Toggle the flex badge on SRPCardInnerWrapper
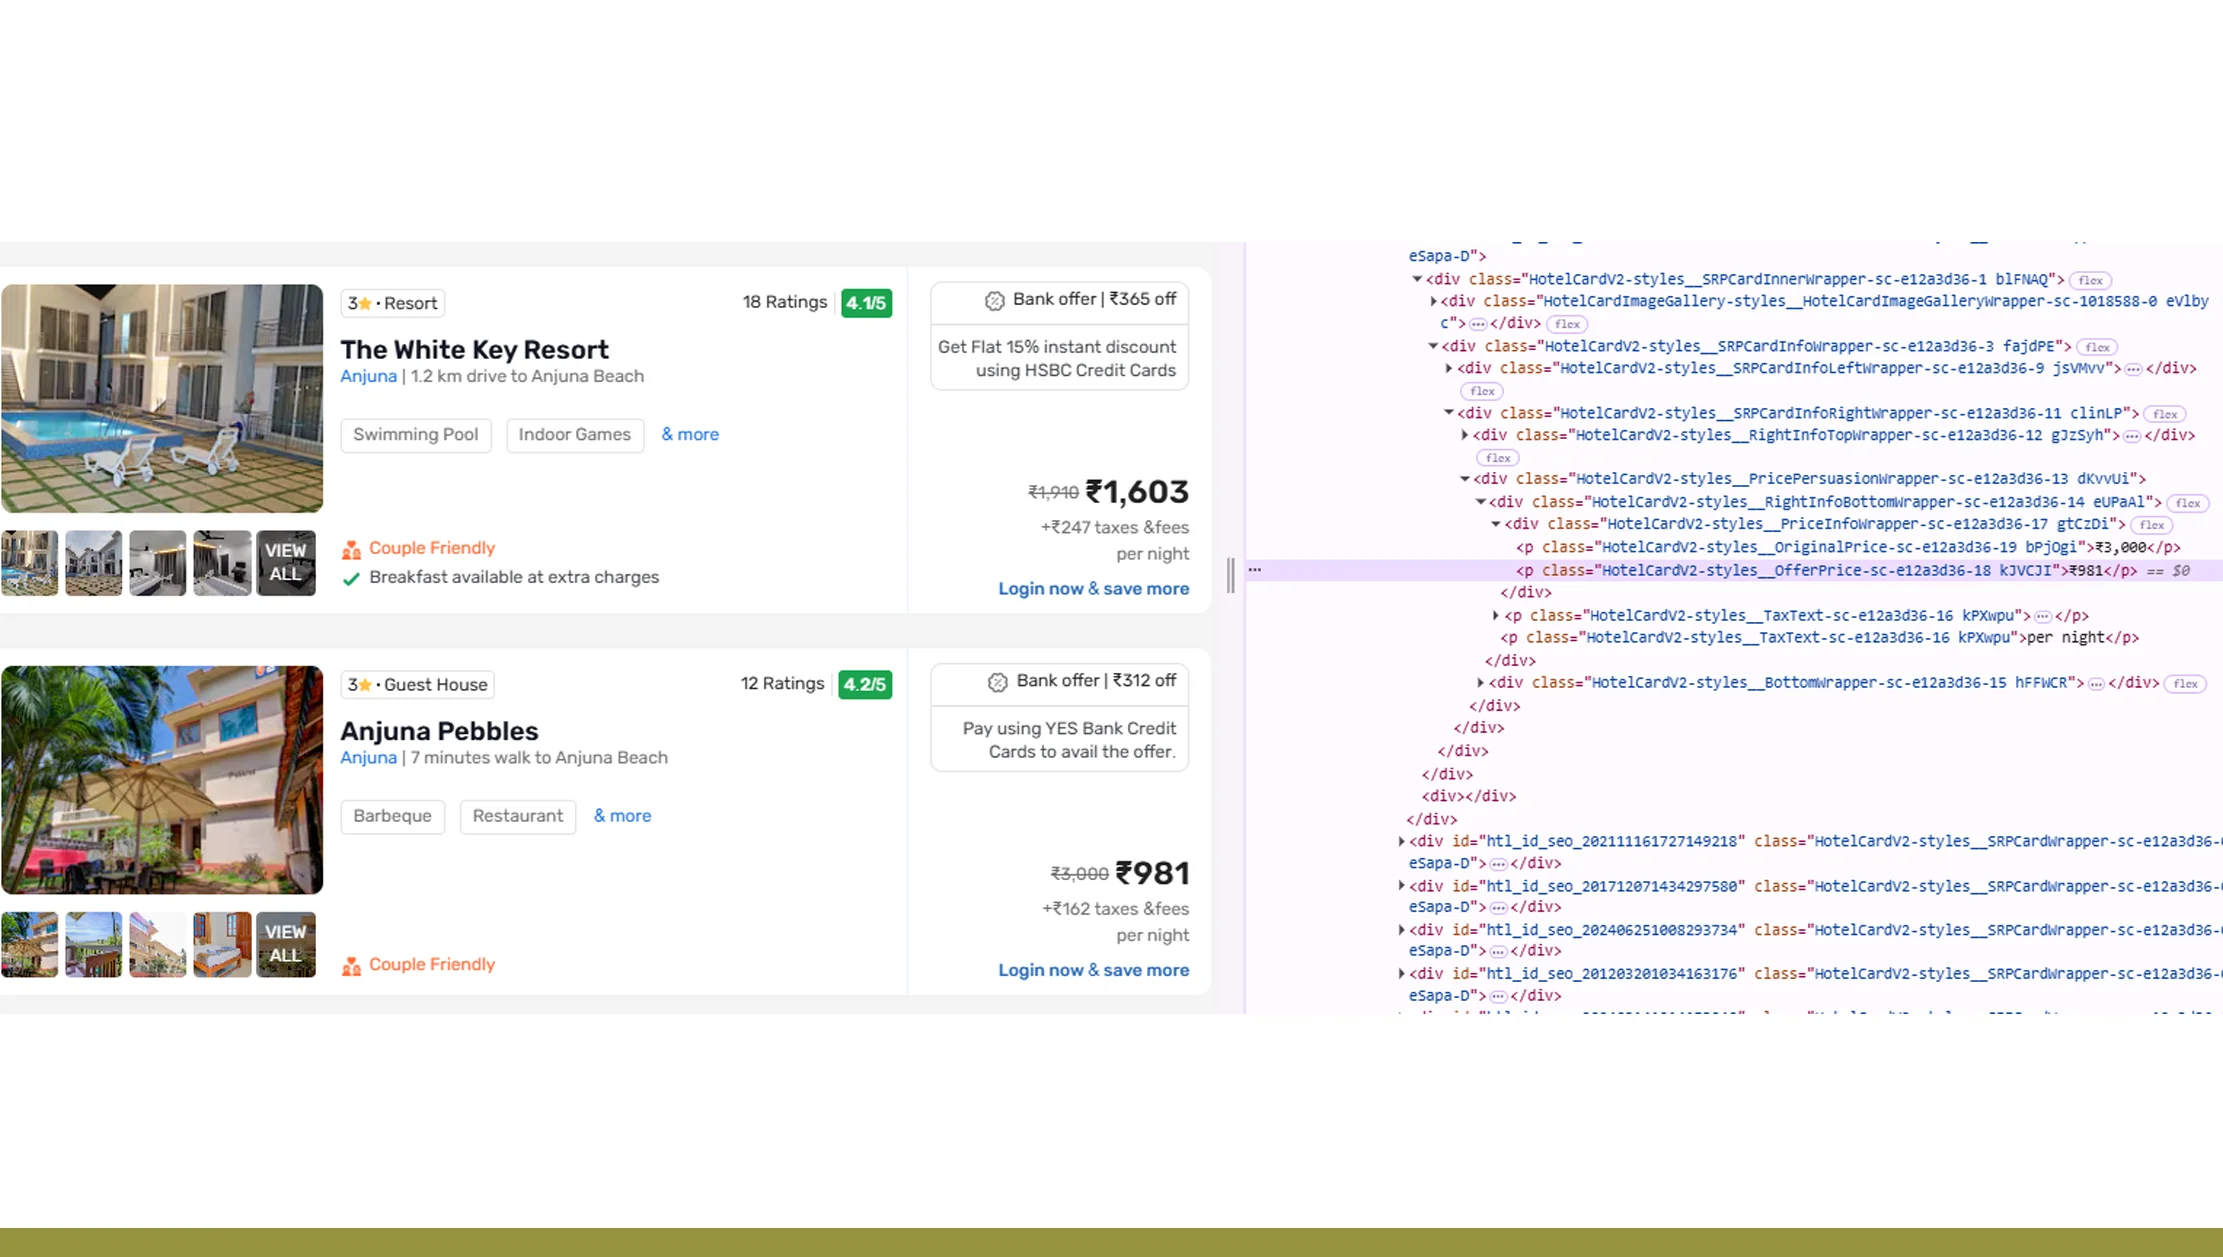Image resolution: width=2223 pixels, height=1257 pixels. coord(2089,280)
